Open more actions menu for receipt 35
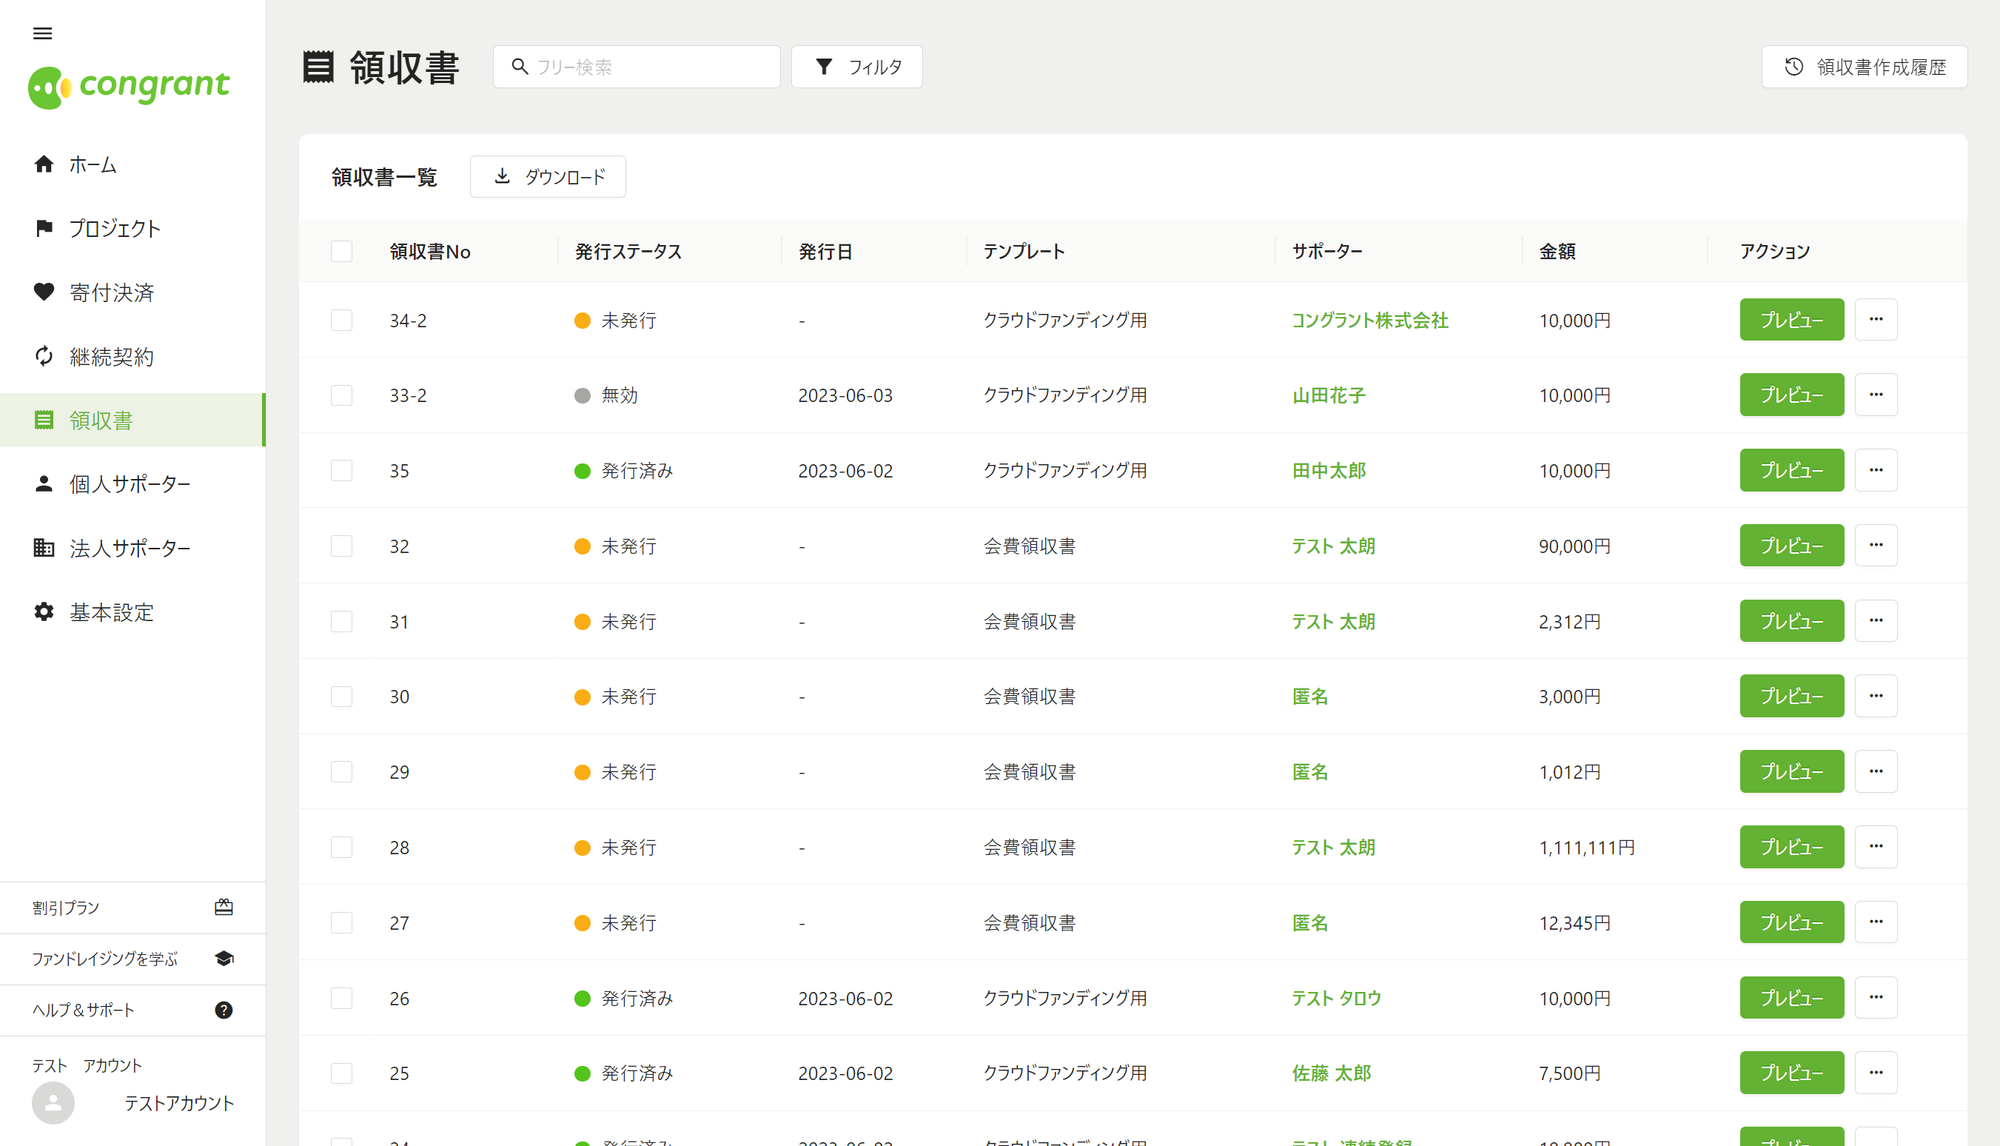Viewport: 2000px width, 1146px height. click(x=1876, y=470)
